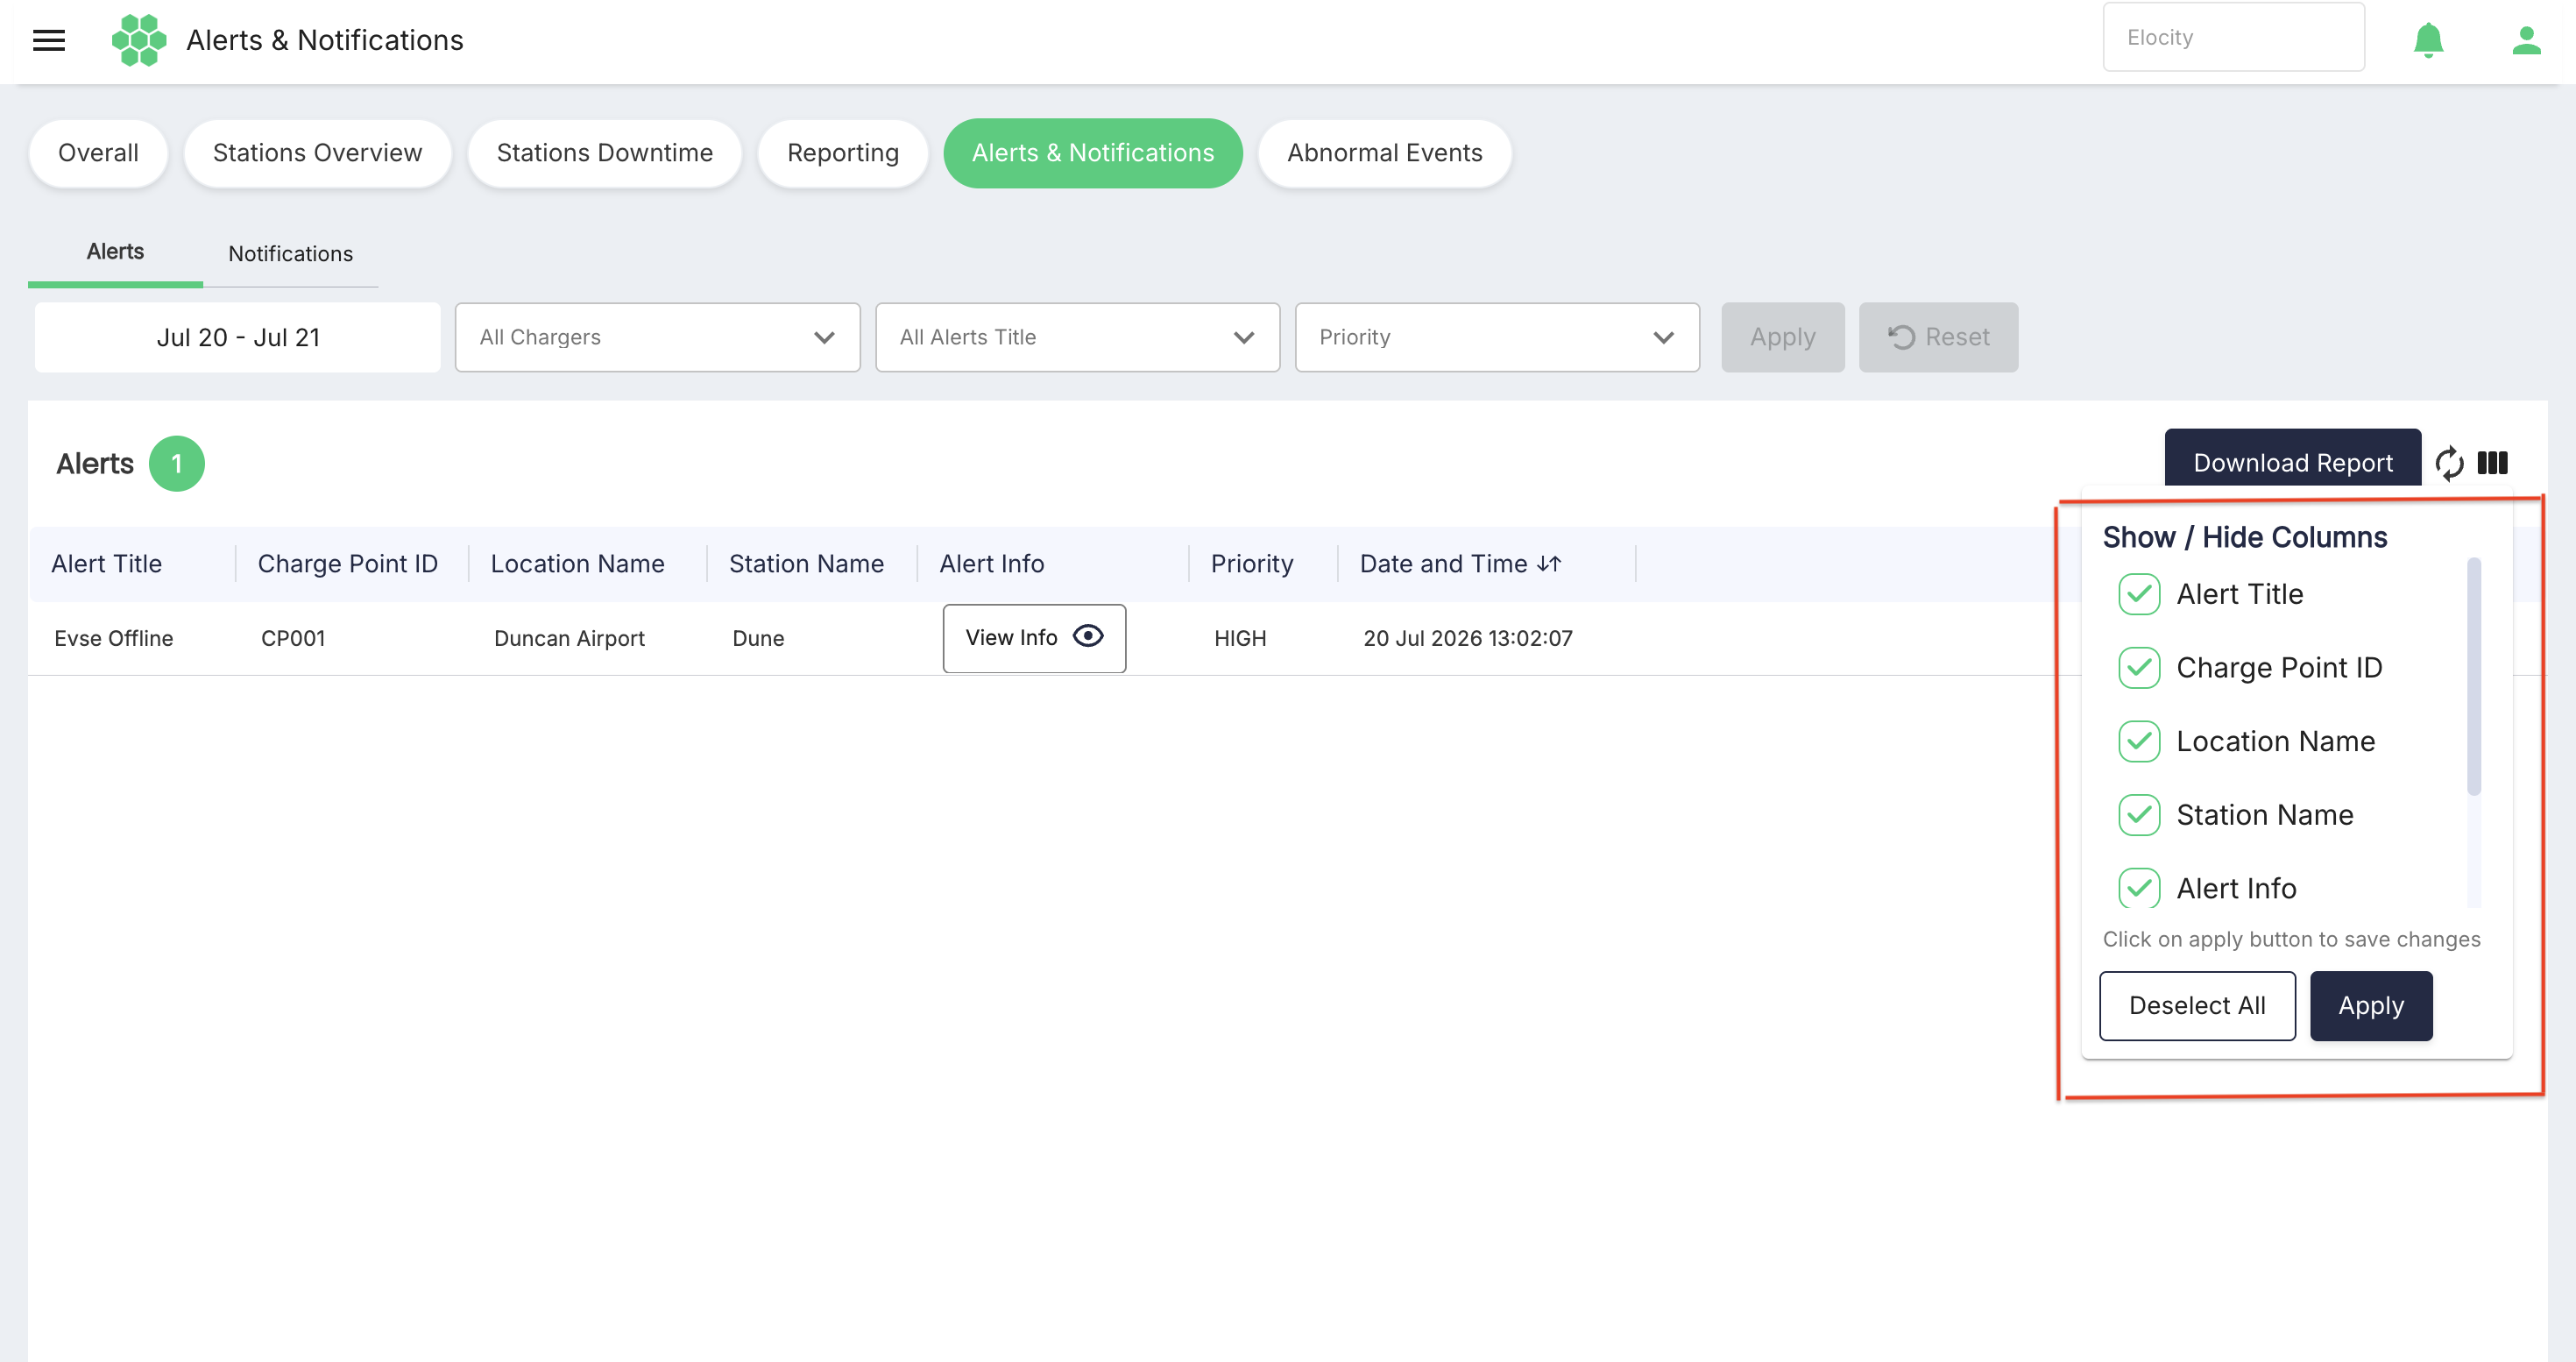Click the View Info button for Evse Offline
The height and width of the screenshot is (1362, 2576).
(1034, 638)
